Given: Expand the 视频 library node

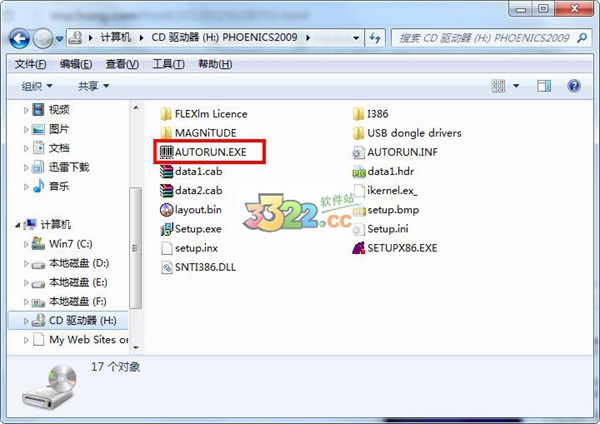Looking at the screenshot, I should pyautogui.click(x=26, y=110).
